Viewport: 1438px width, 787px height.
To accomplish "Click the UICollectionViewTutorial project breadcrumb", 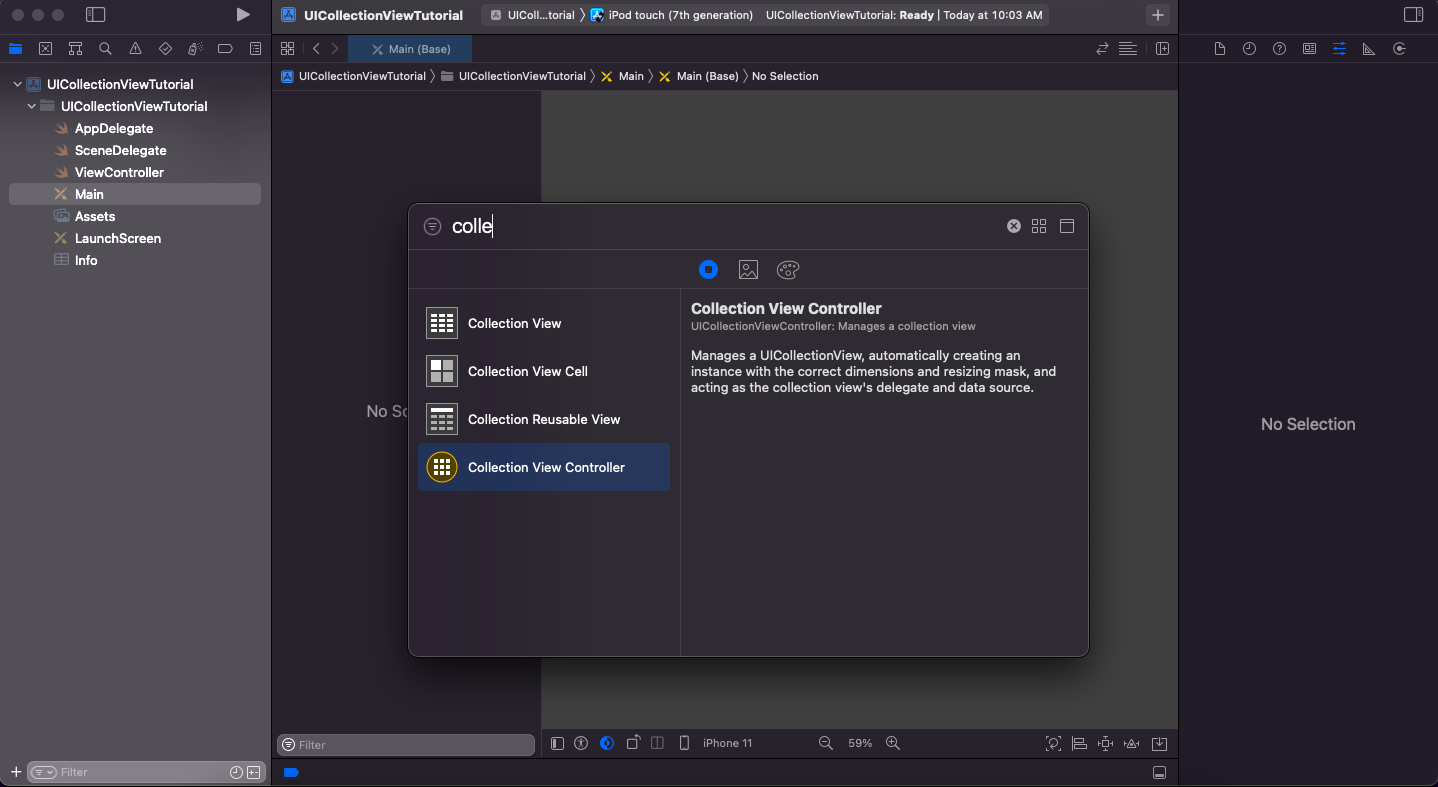I will [354, 76].
